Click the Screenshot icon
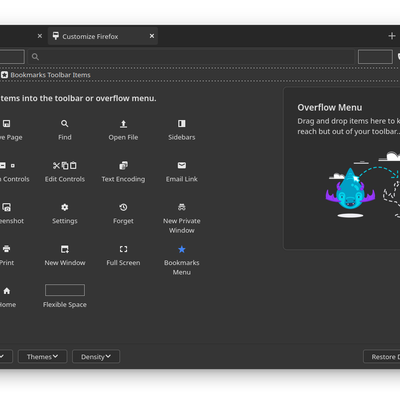 [x=7, y=207]
